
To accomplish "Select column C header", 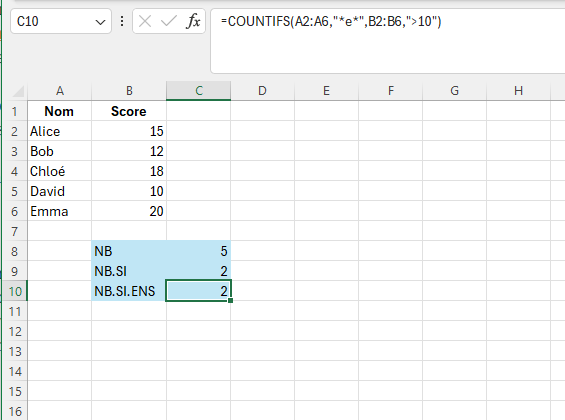I will click(199, 91).
